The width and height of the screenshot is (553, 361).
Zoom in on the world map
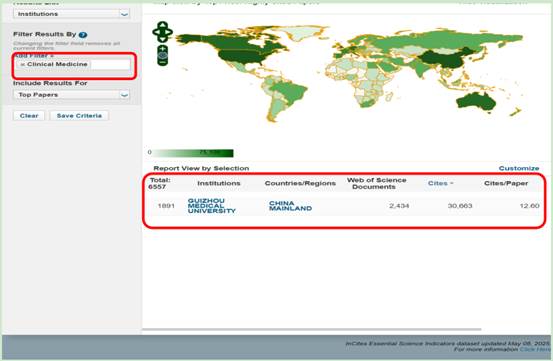coord(163,48)
